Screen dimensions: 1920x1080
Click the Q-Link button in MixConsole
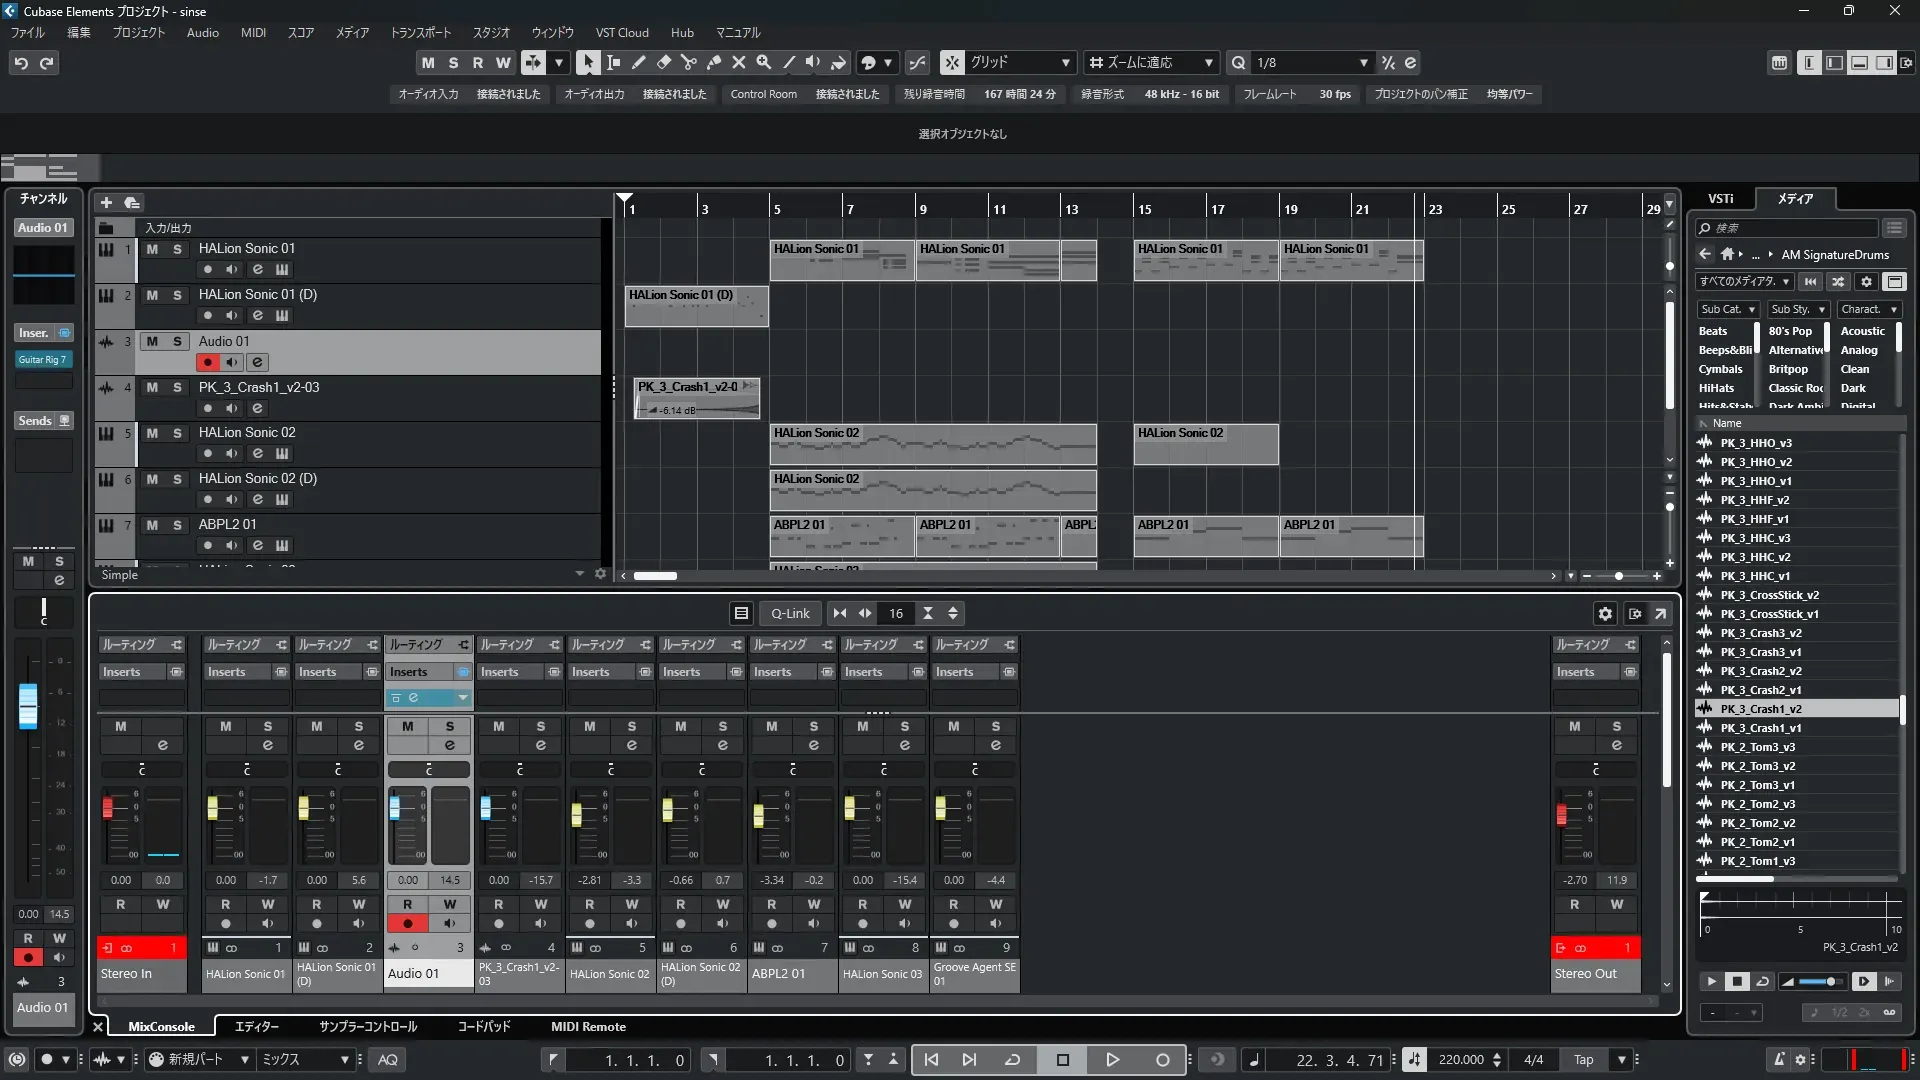(x=790, y=614)
